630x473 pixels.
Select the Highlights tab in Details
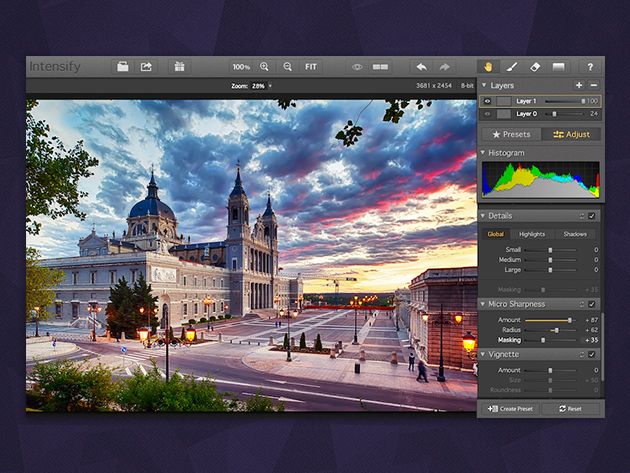coord(532,234)
